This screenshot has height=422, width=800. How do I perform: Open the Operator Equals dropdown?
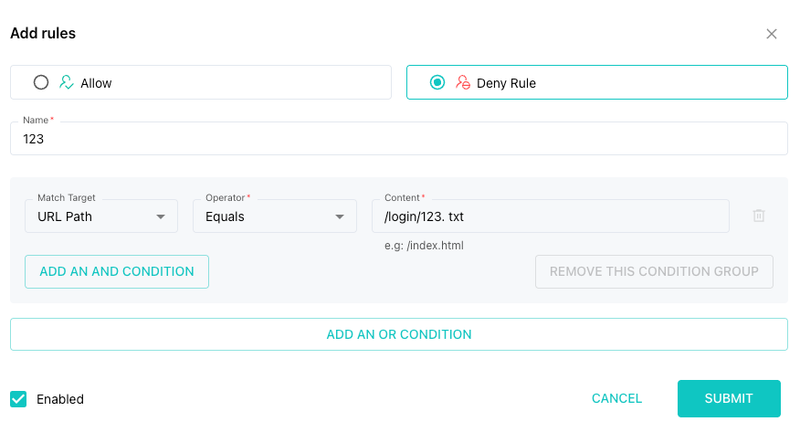click(274, 216)
